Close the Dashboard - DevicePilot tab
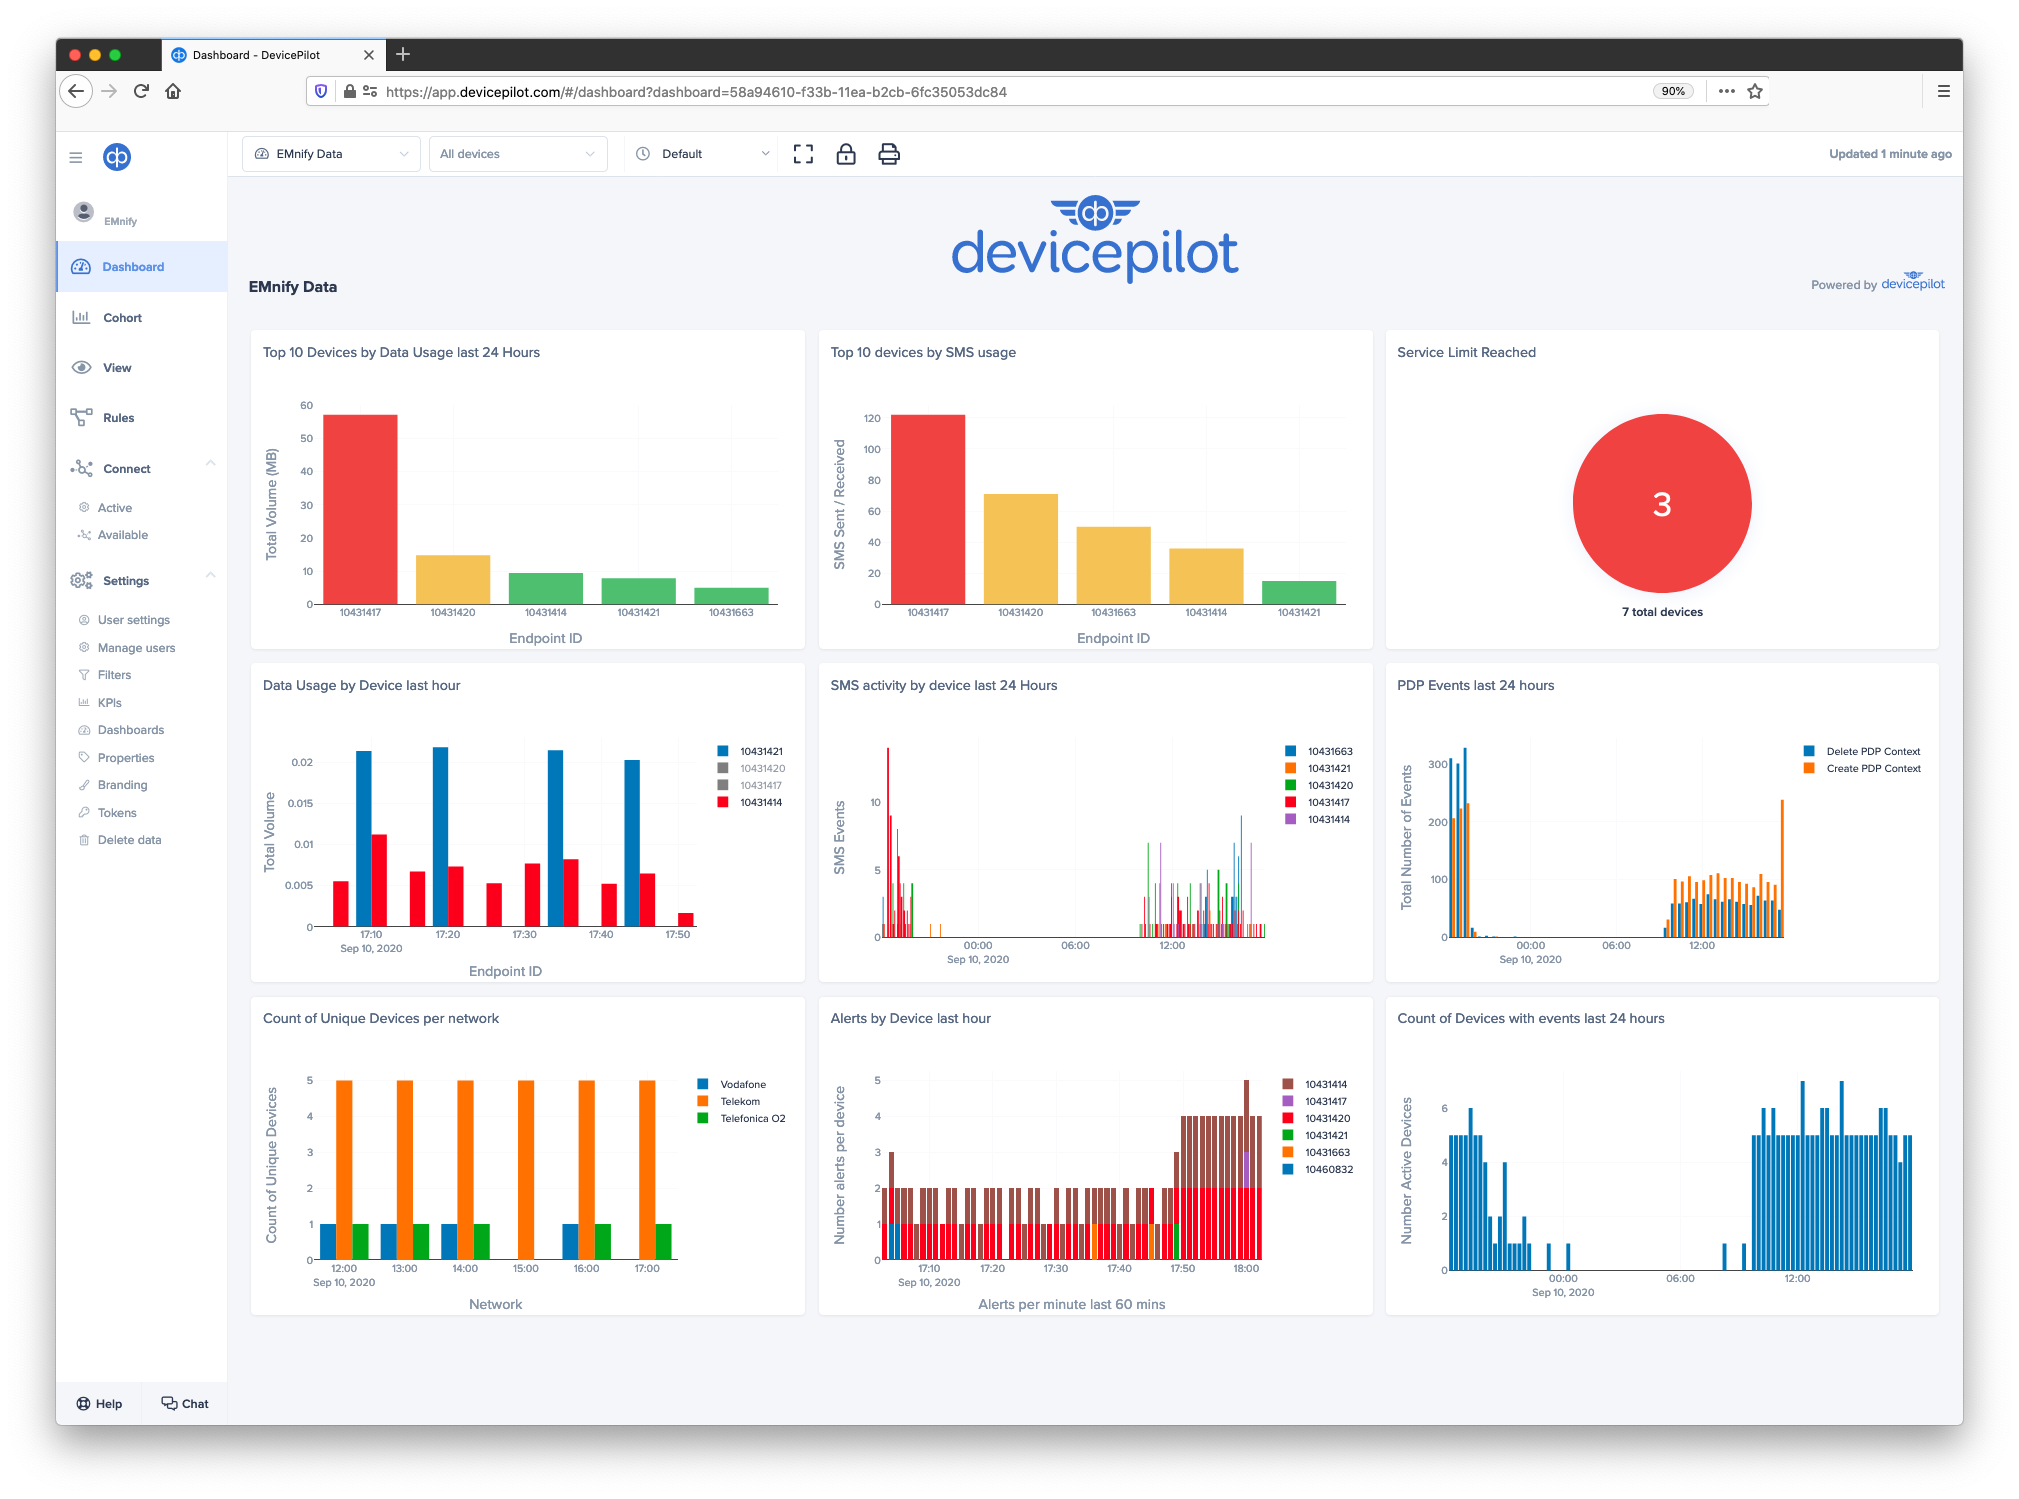The height and width of the screenshot is (1499, 2019). [x=369, y=55]
